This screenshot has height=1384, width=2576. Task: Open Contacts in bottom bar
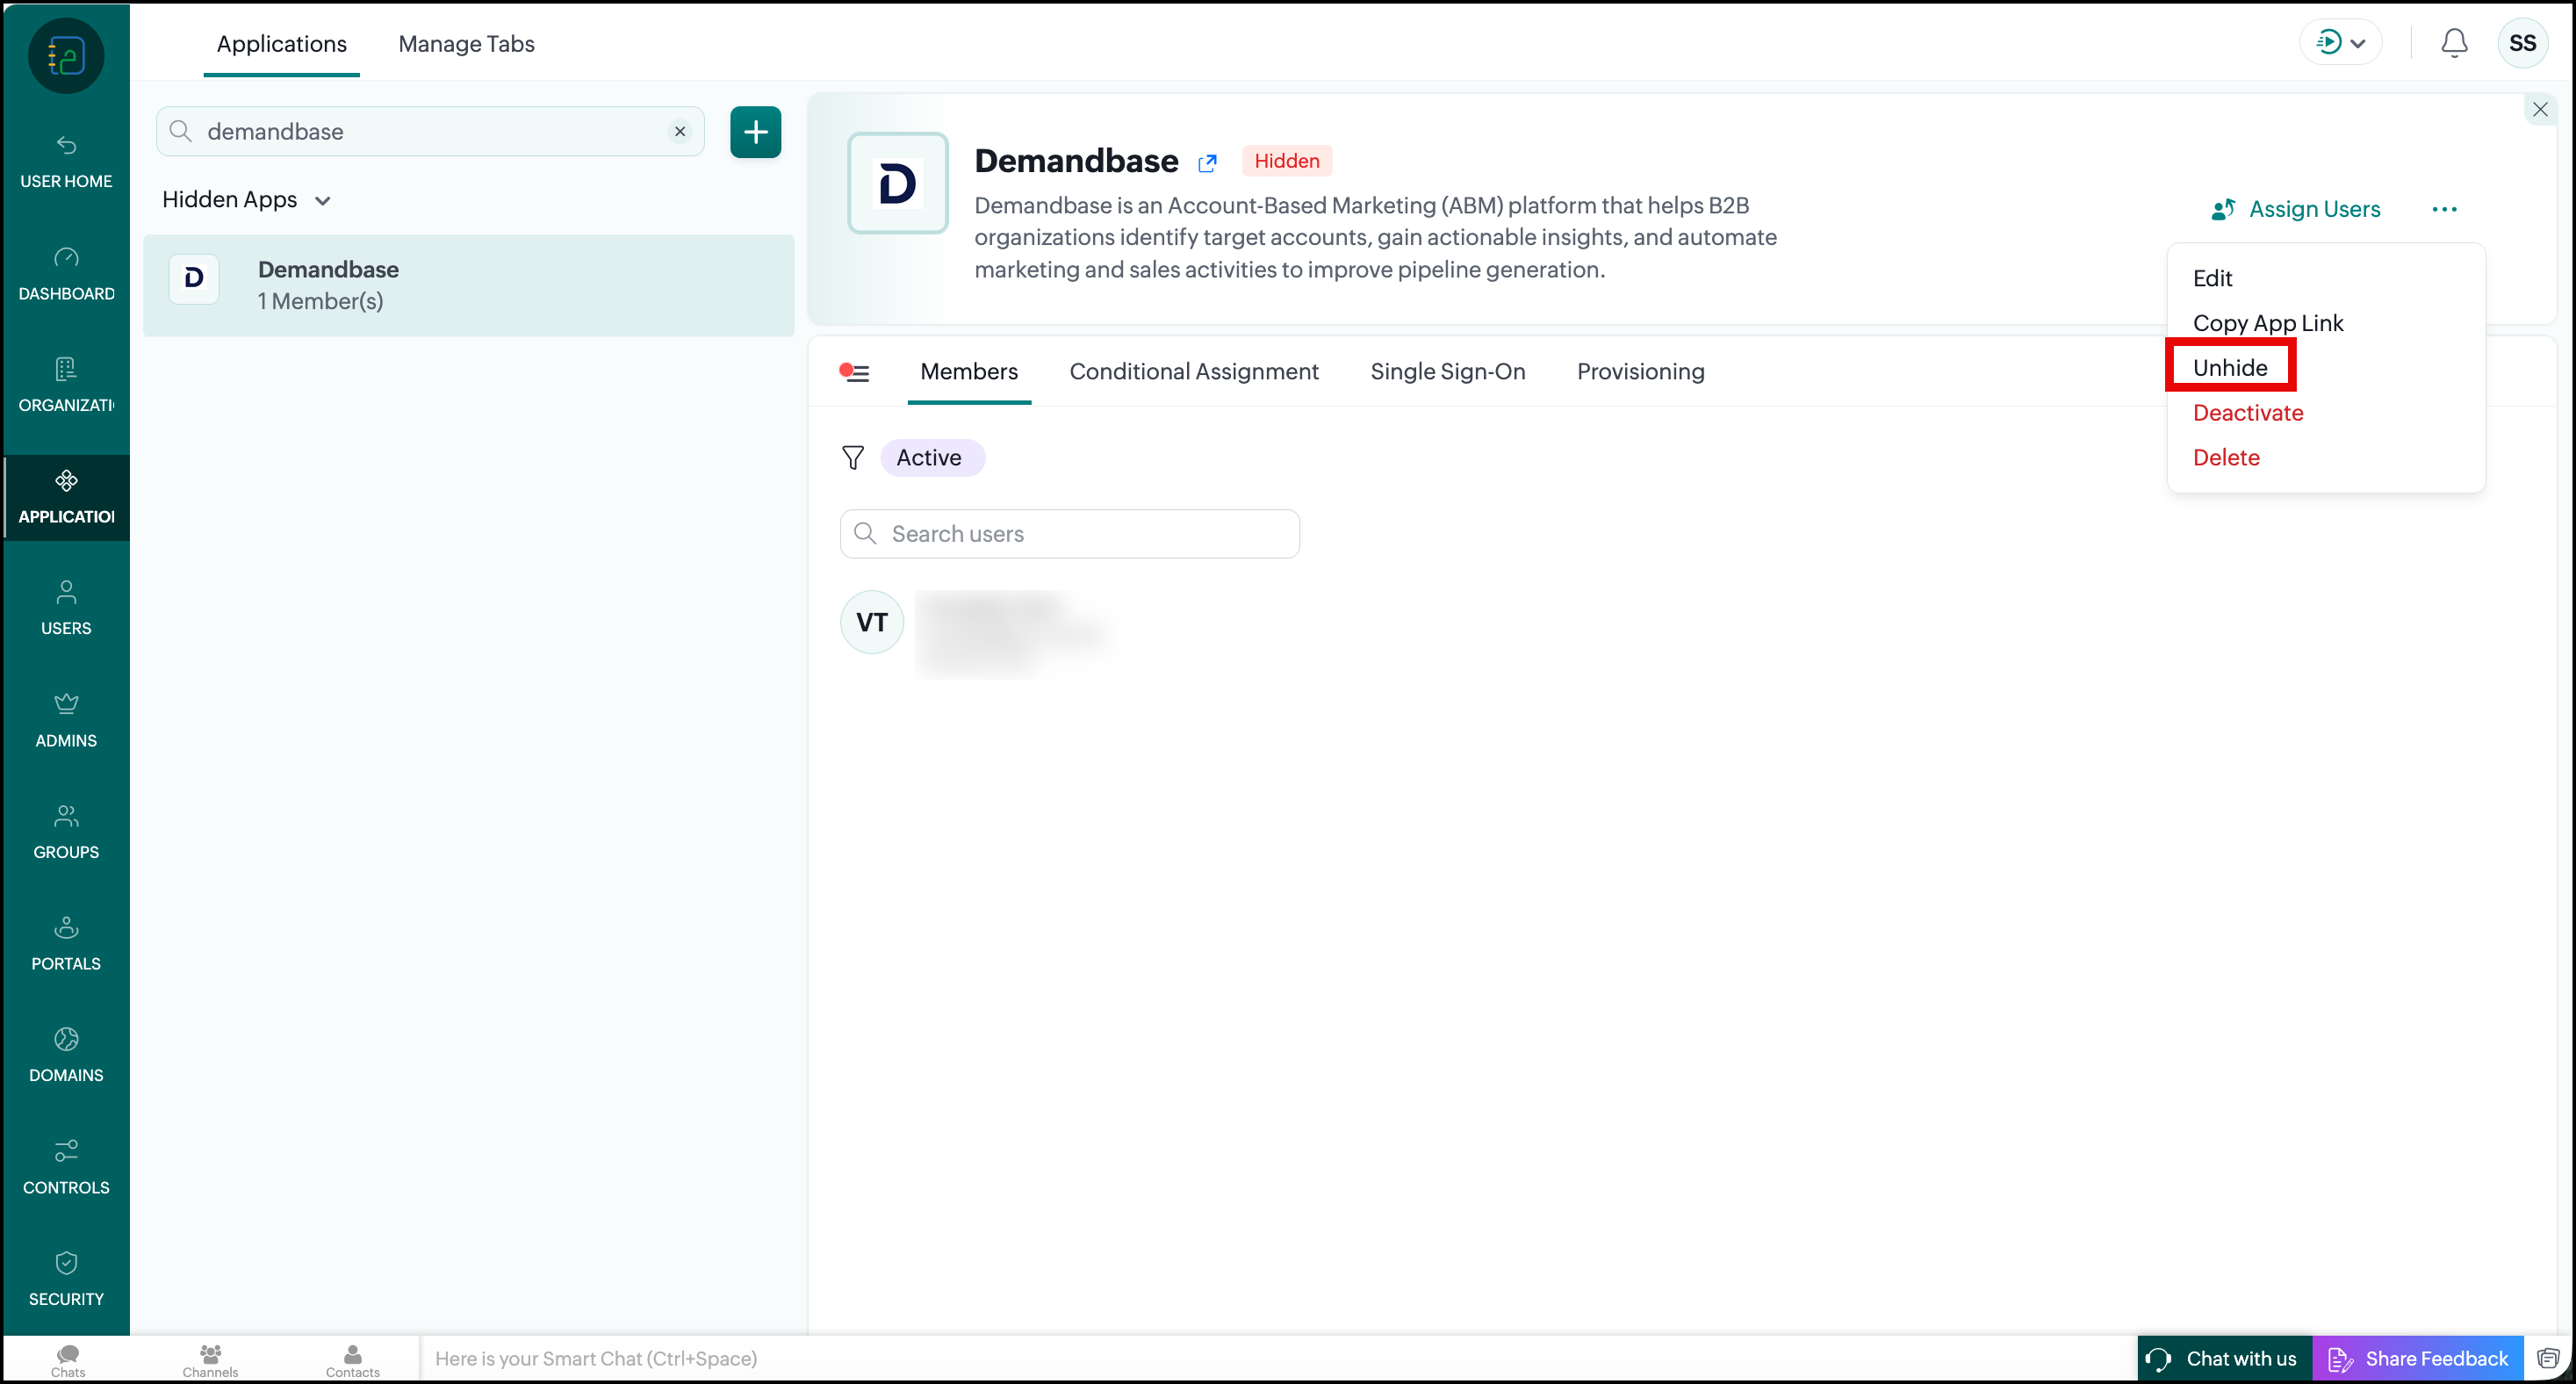coord(353,1360)
